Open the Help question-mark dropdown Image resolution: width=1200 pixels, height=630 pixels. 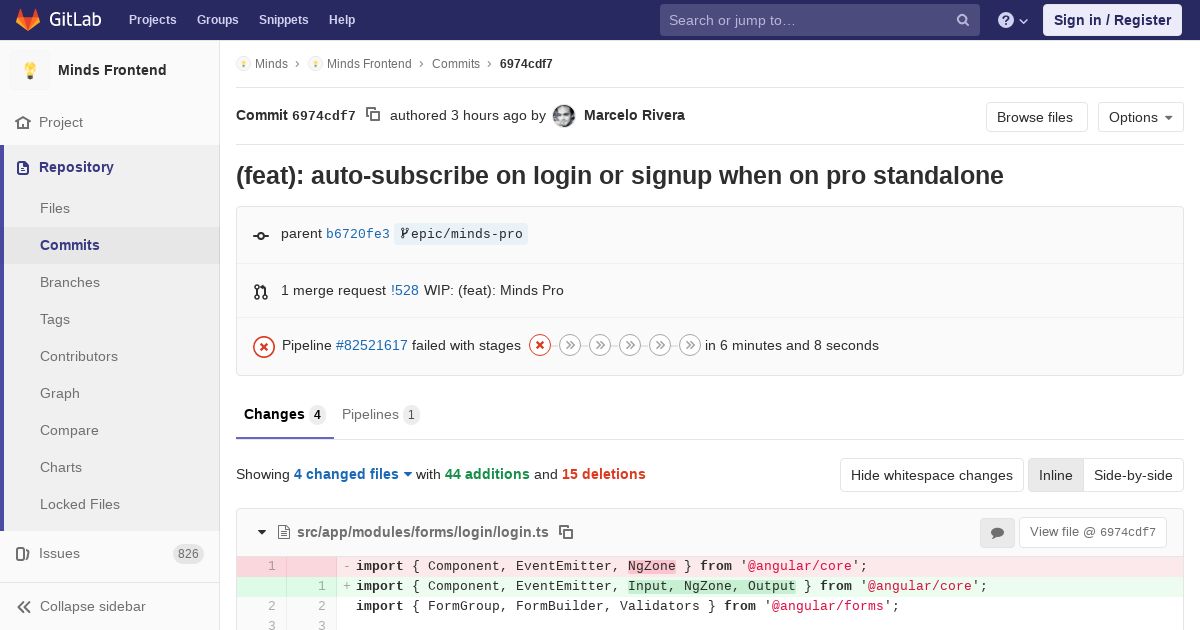(1013, 20)
